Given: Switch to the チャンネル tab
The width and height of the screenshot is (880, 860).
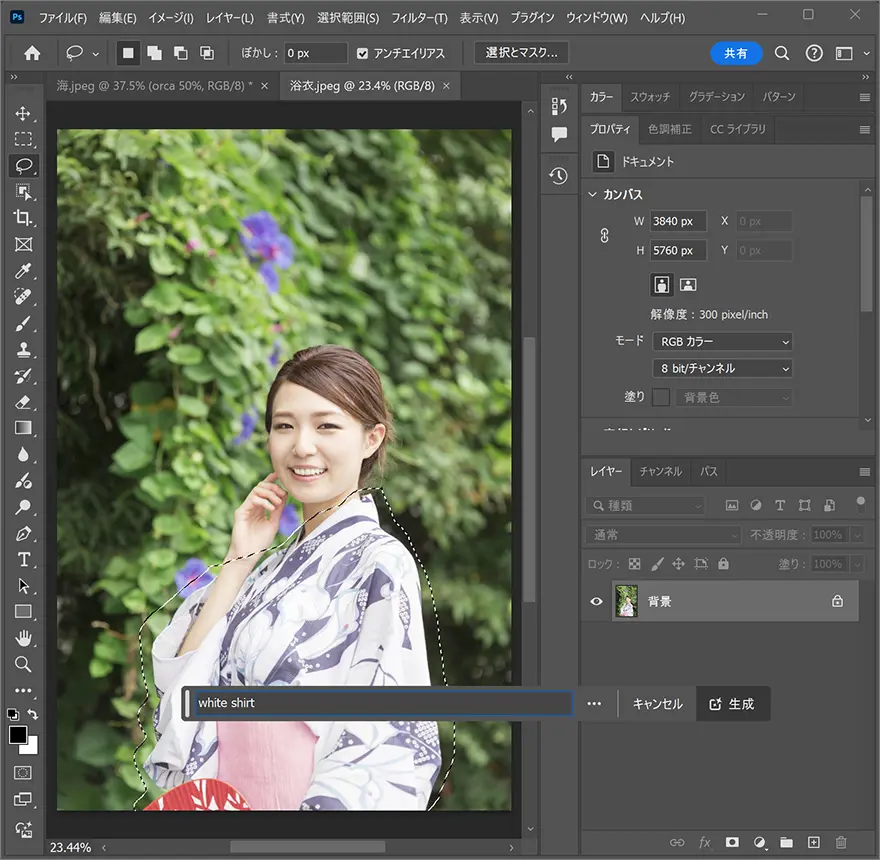Looking at the screenshot, I should (x=661, y=472).
